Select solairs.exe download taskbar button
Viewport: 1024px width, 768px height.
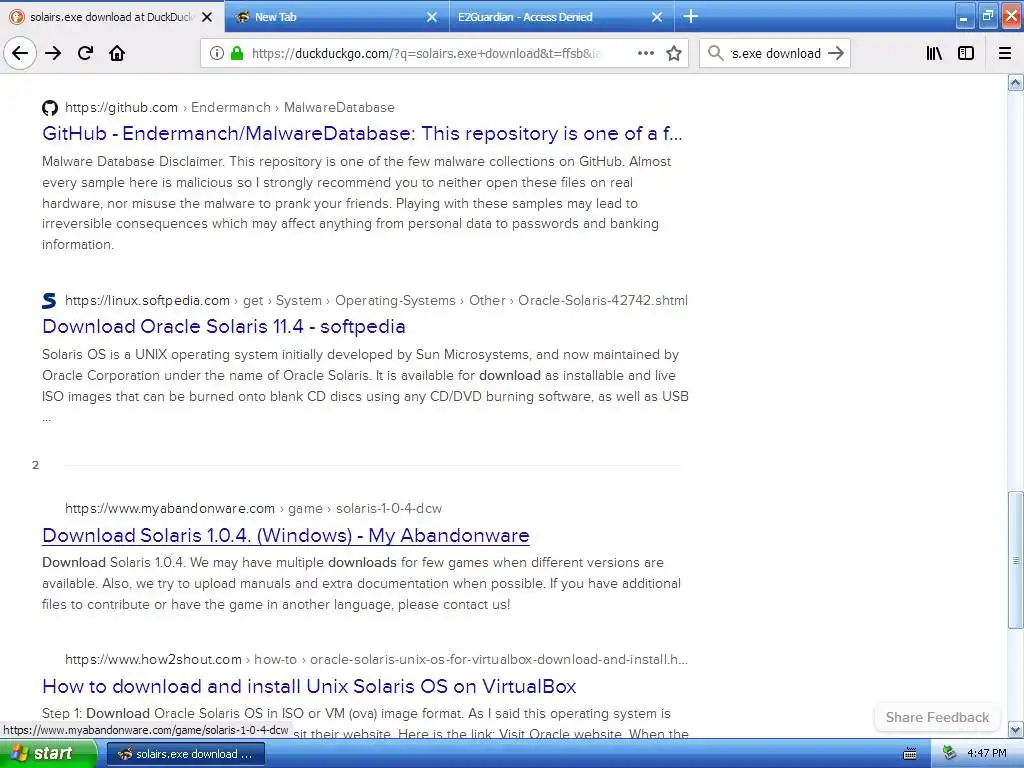click(185, 754)
